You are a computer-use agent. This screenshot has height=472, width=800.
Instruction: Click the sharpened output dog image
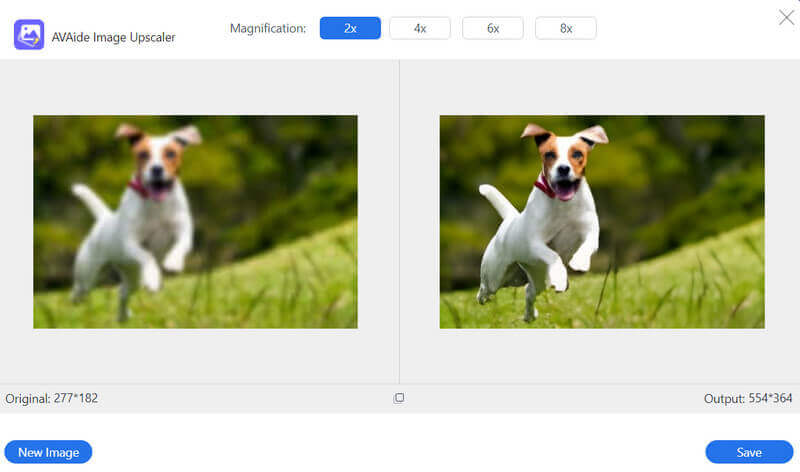(x=602, y=222)
